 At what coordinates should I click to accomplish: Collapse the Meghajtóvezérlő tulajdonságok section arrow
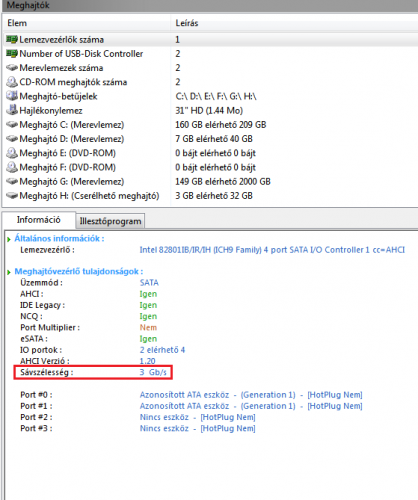coord(9,272)
